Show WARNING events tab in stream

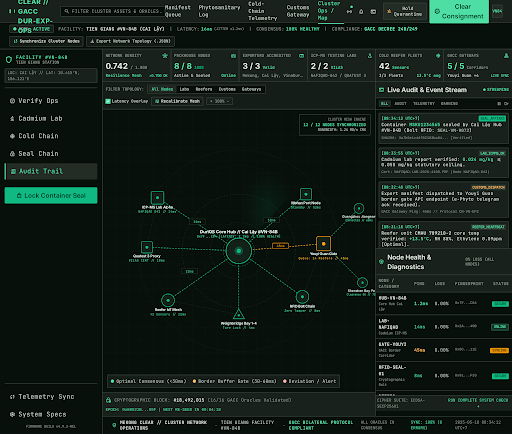449,104
